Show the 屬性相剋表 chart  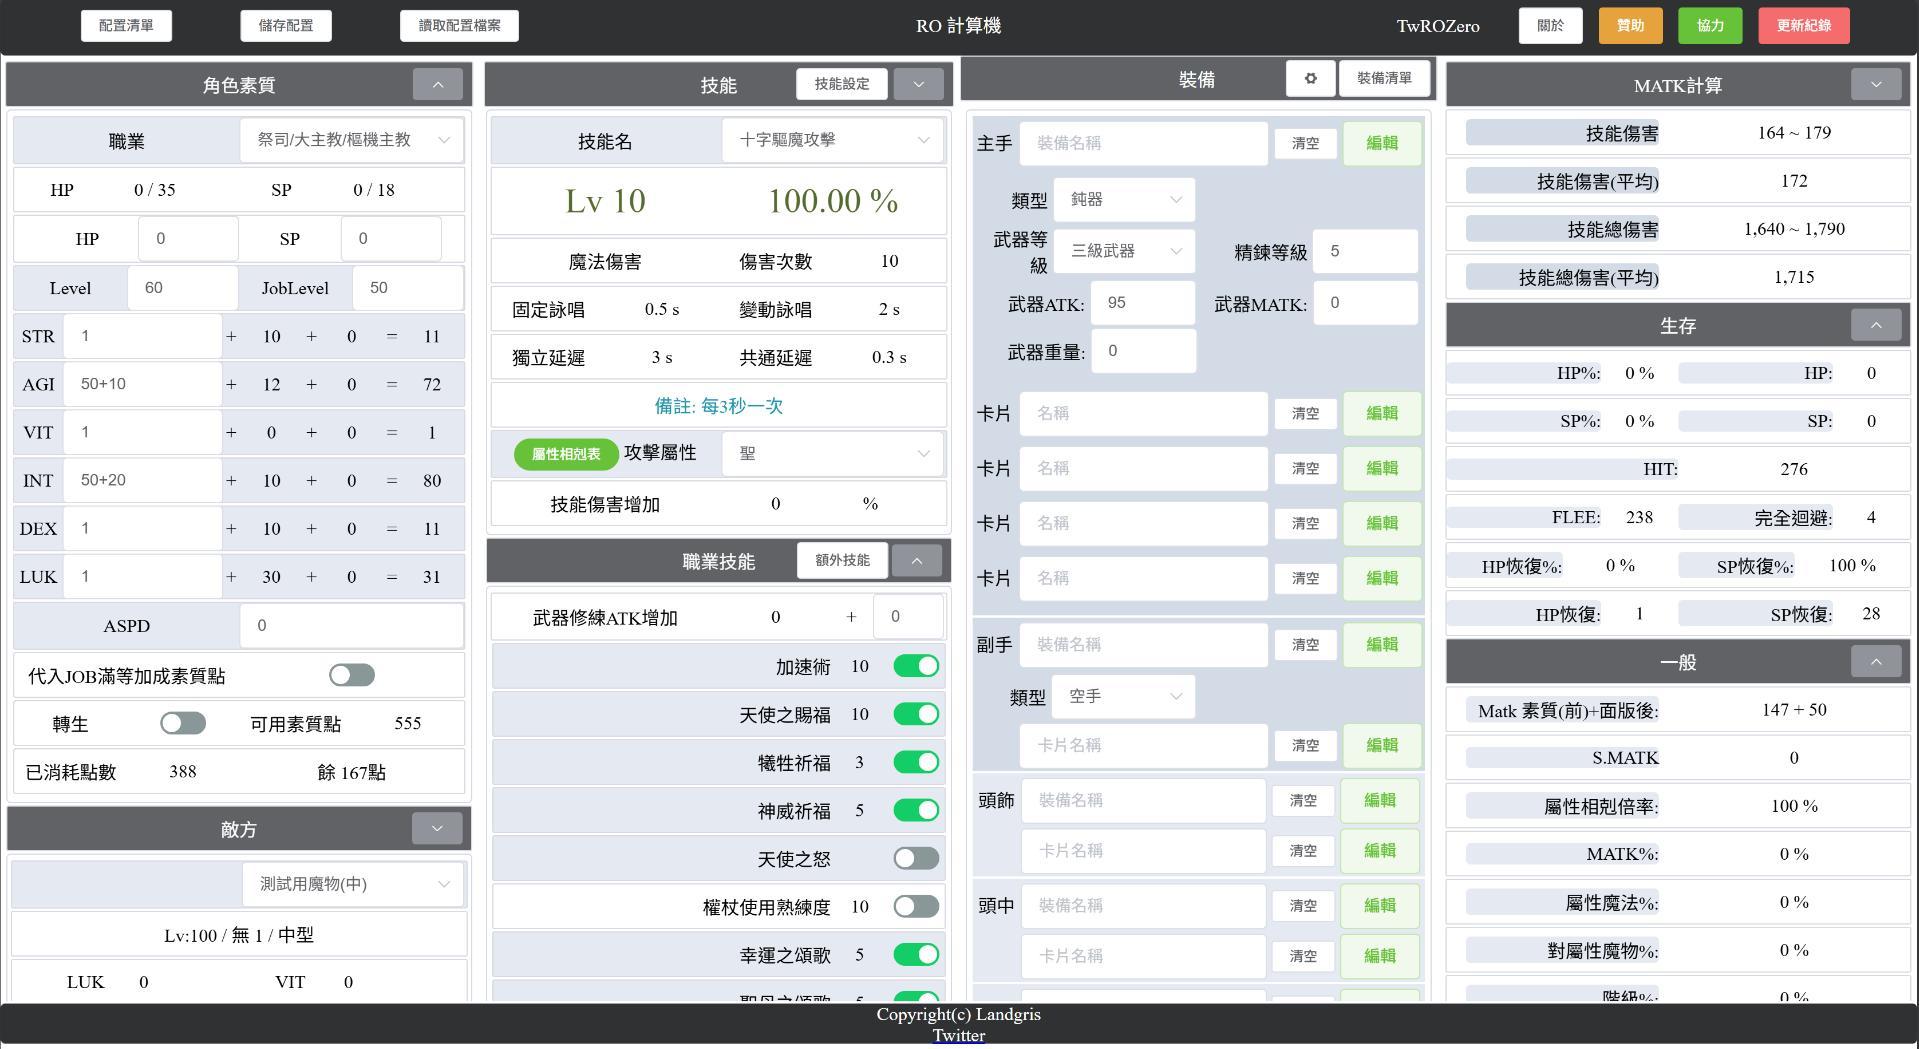[x=566, y=454]
